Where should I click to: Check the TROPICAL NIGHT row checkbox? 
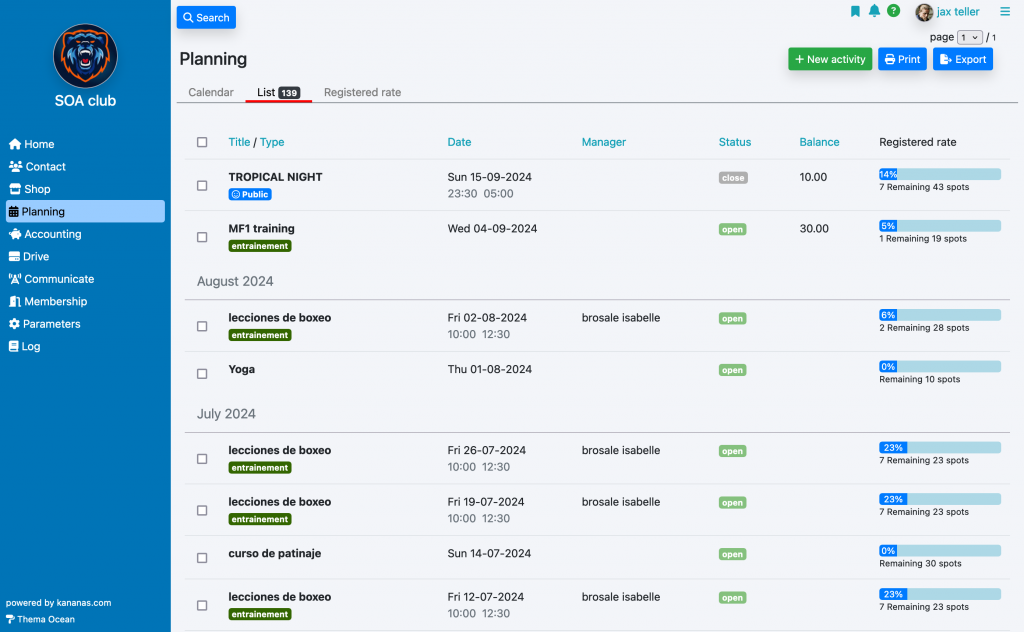[202, 186]
